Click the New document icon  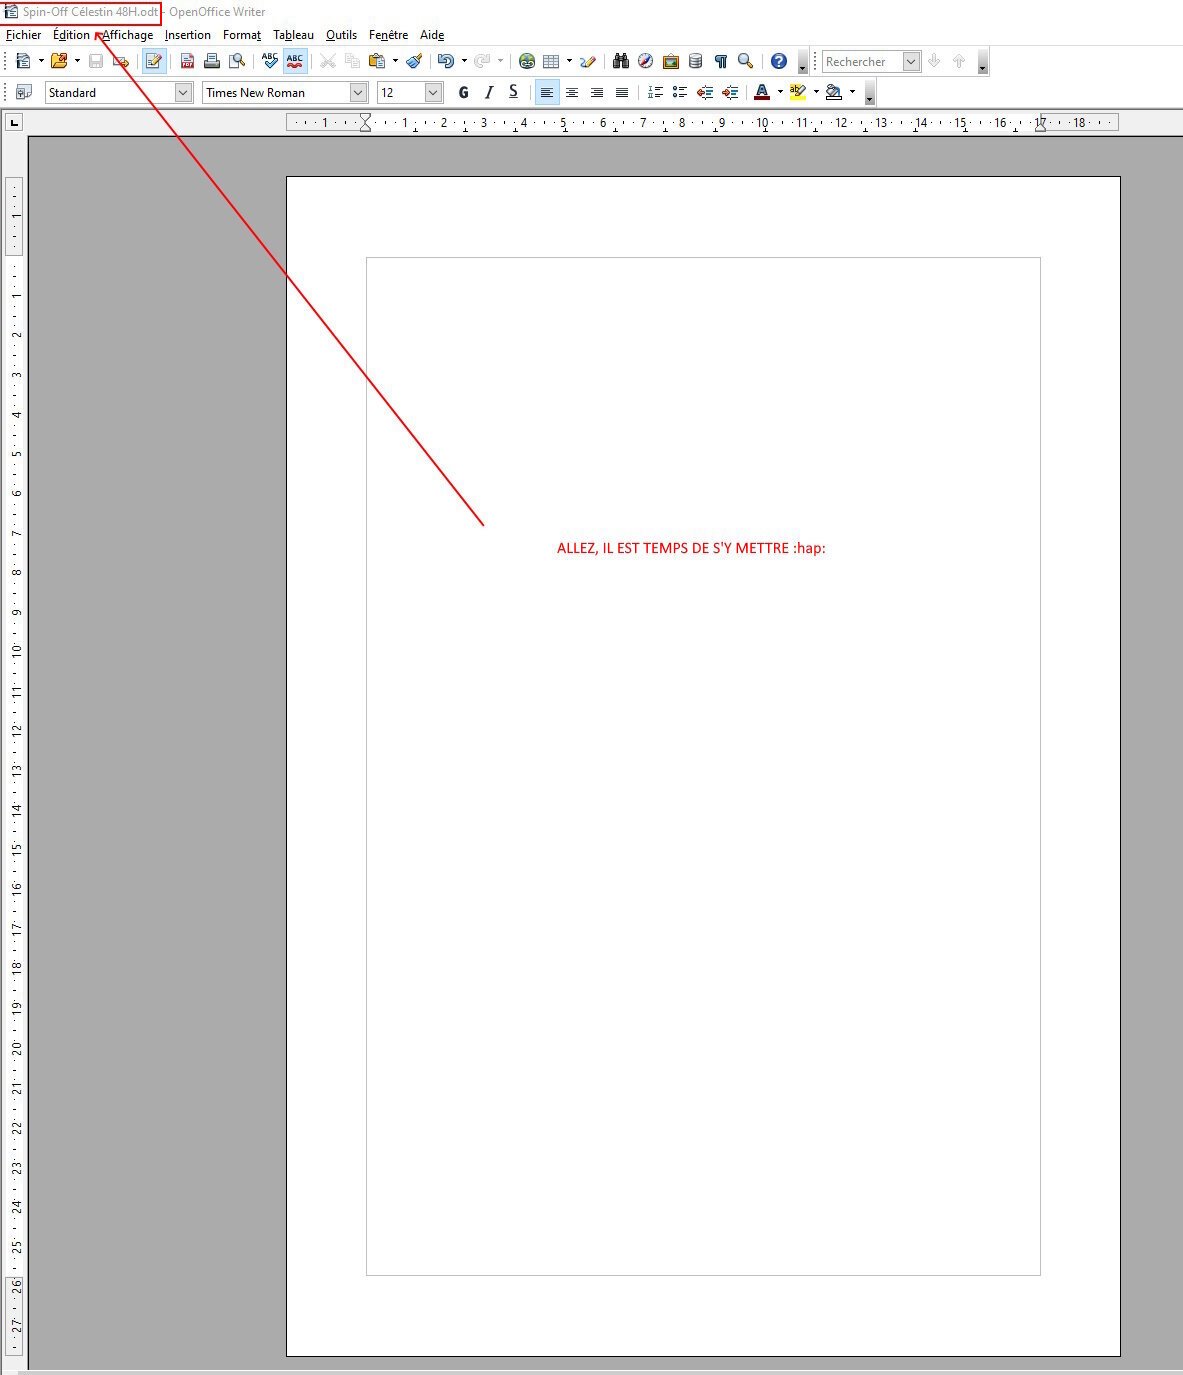coord(23,61)
